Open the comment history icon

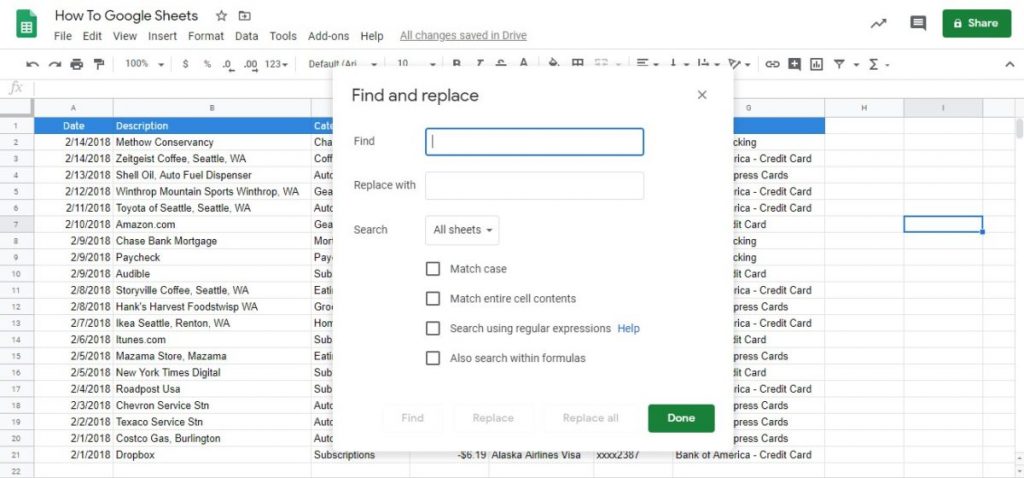917,23
